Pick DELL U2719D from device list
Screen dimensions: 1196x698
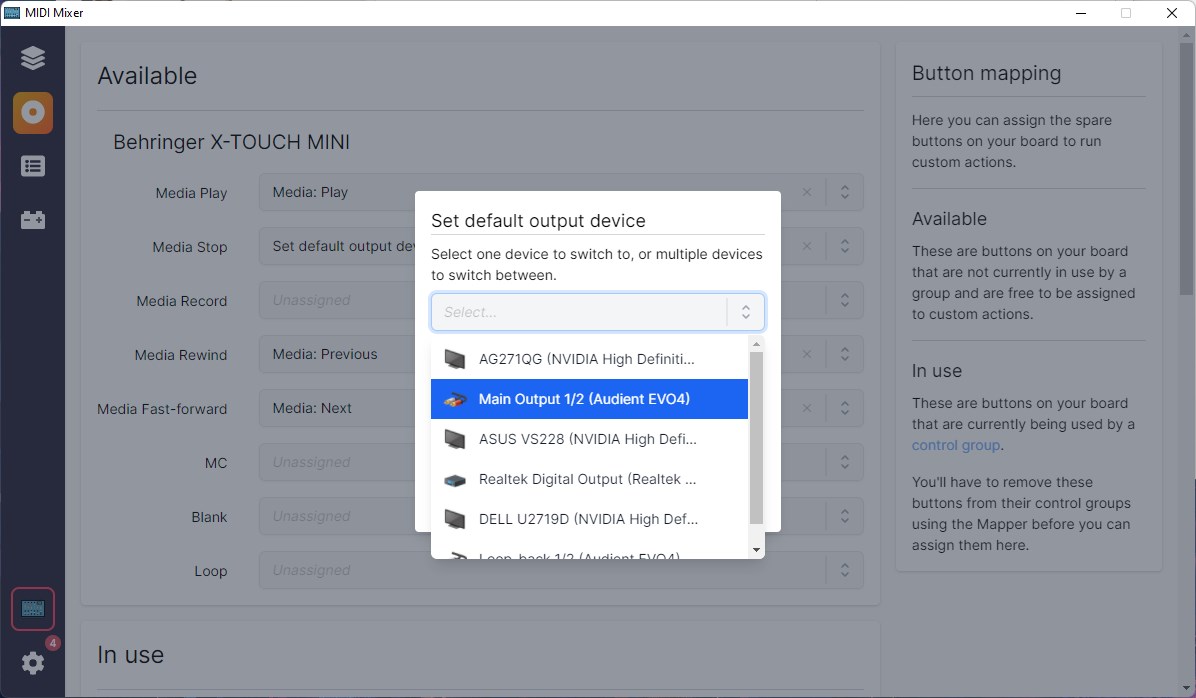tap(588, 519)
